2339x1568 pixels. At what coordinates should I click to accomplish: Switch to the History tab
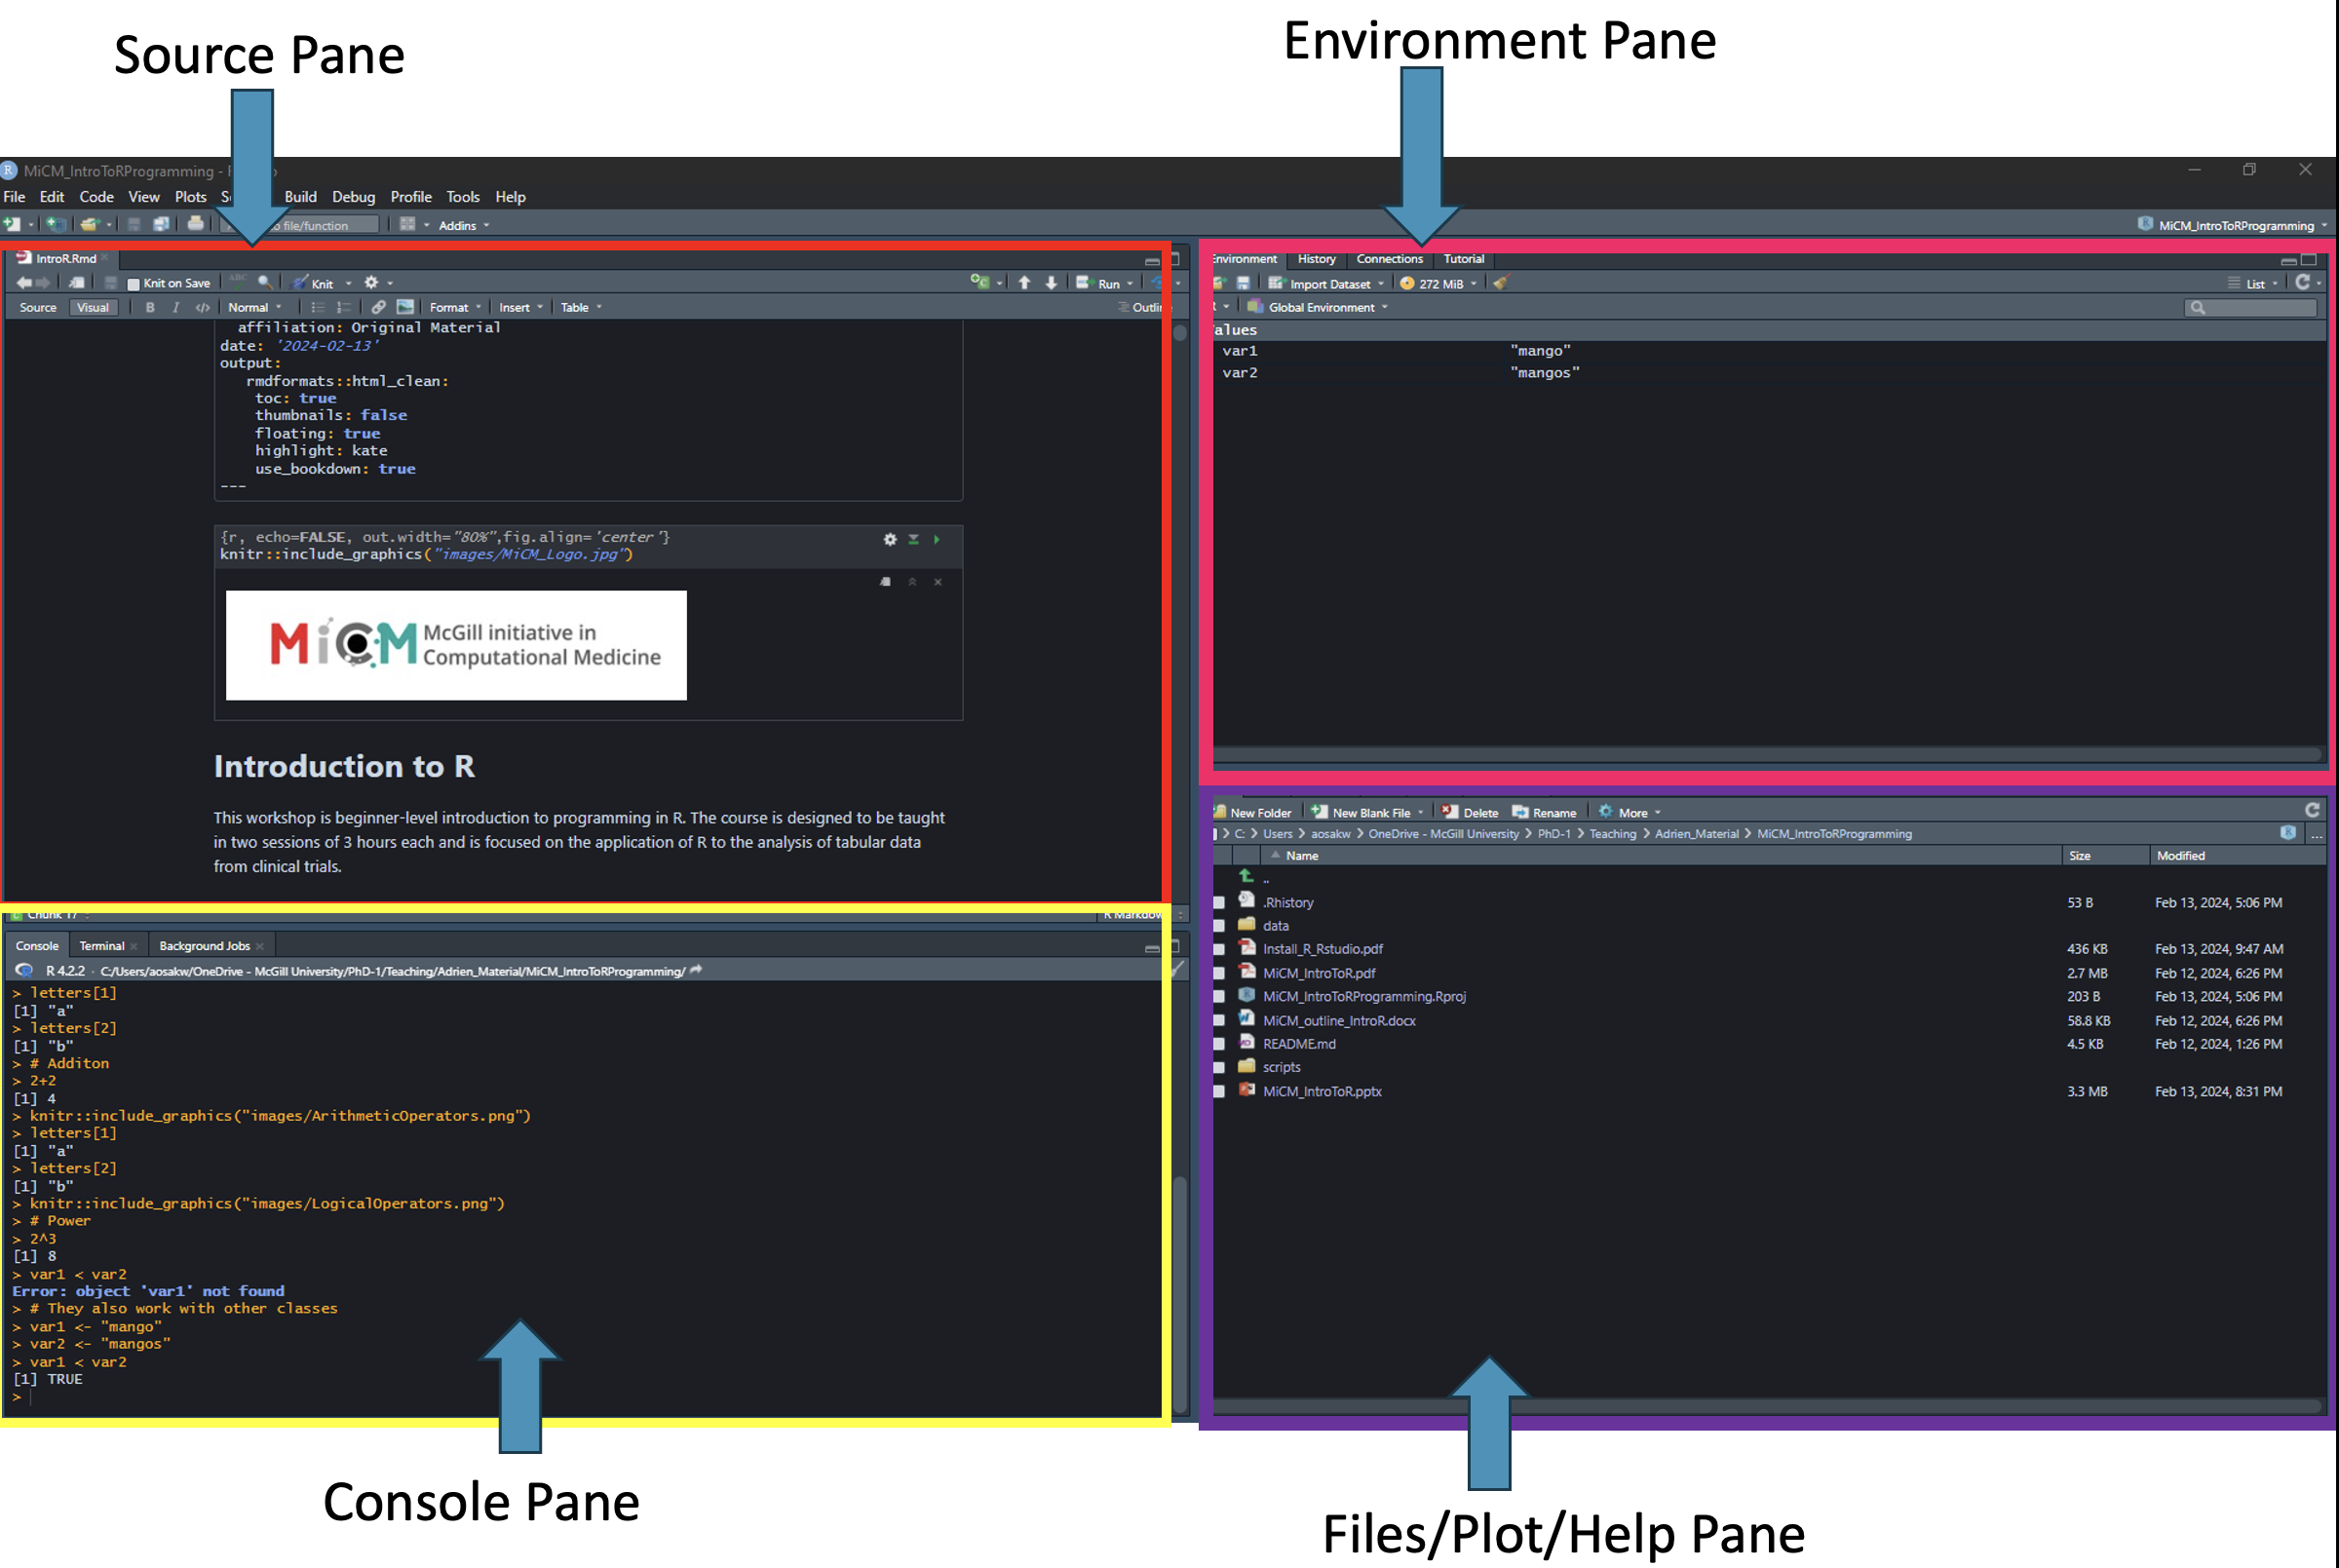(x=1316, y=259)
